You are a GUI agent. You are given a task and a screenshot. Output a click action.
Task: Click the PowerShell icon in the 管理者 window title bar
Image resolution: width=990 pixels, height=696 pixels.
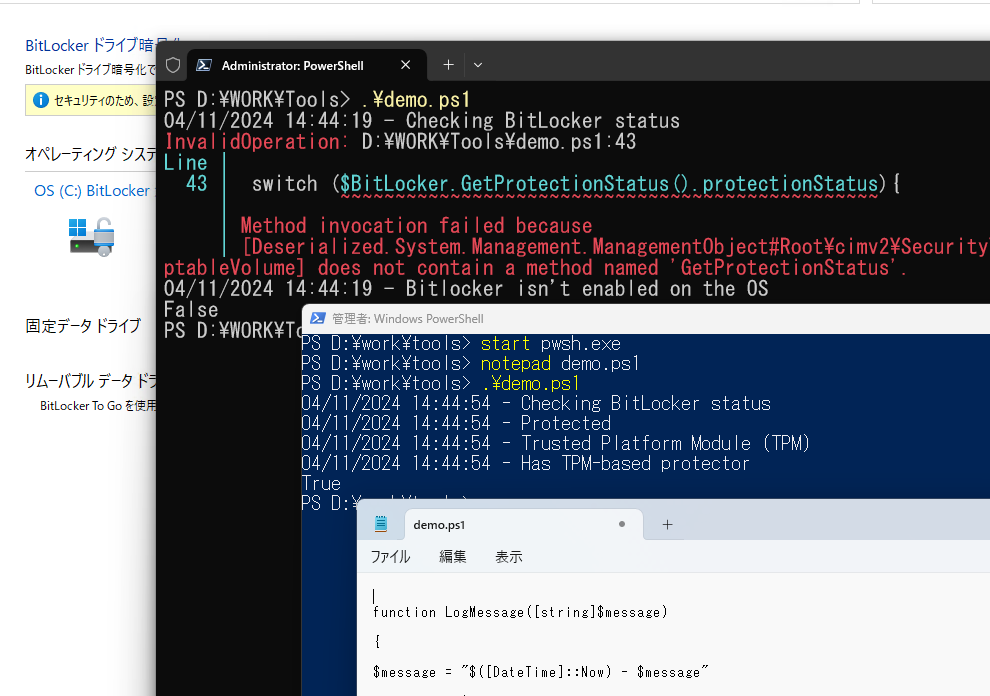coord(320,318)
